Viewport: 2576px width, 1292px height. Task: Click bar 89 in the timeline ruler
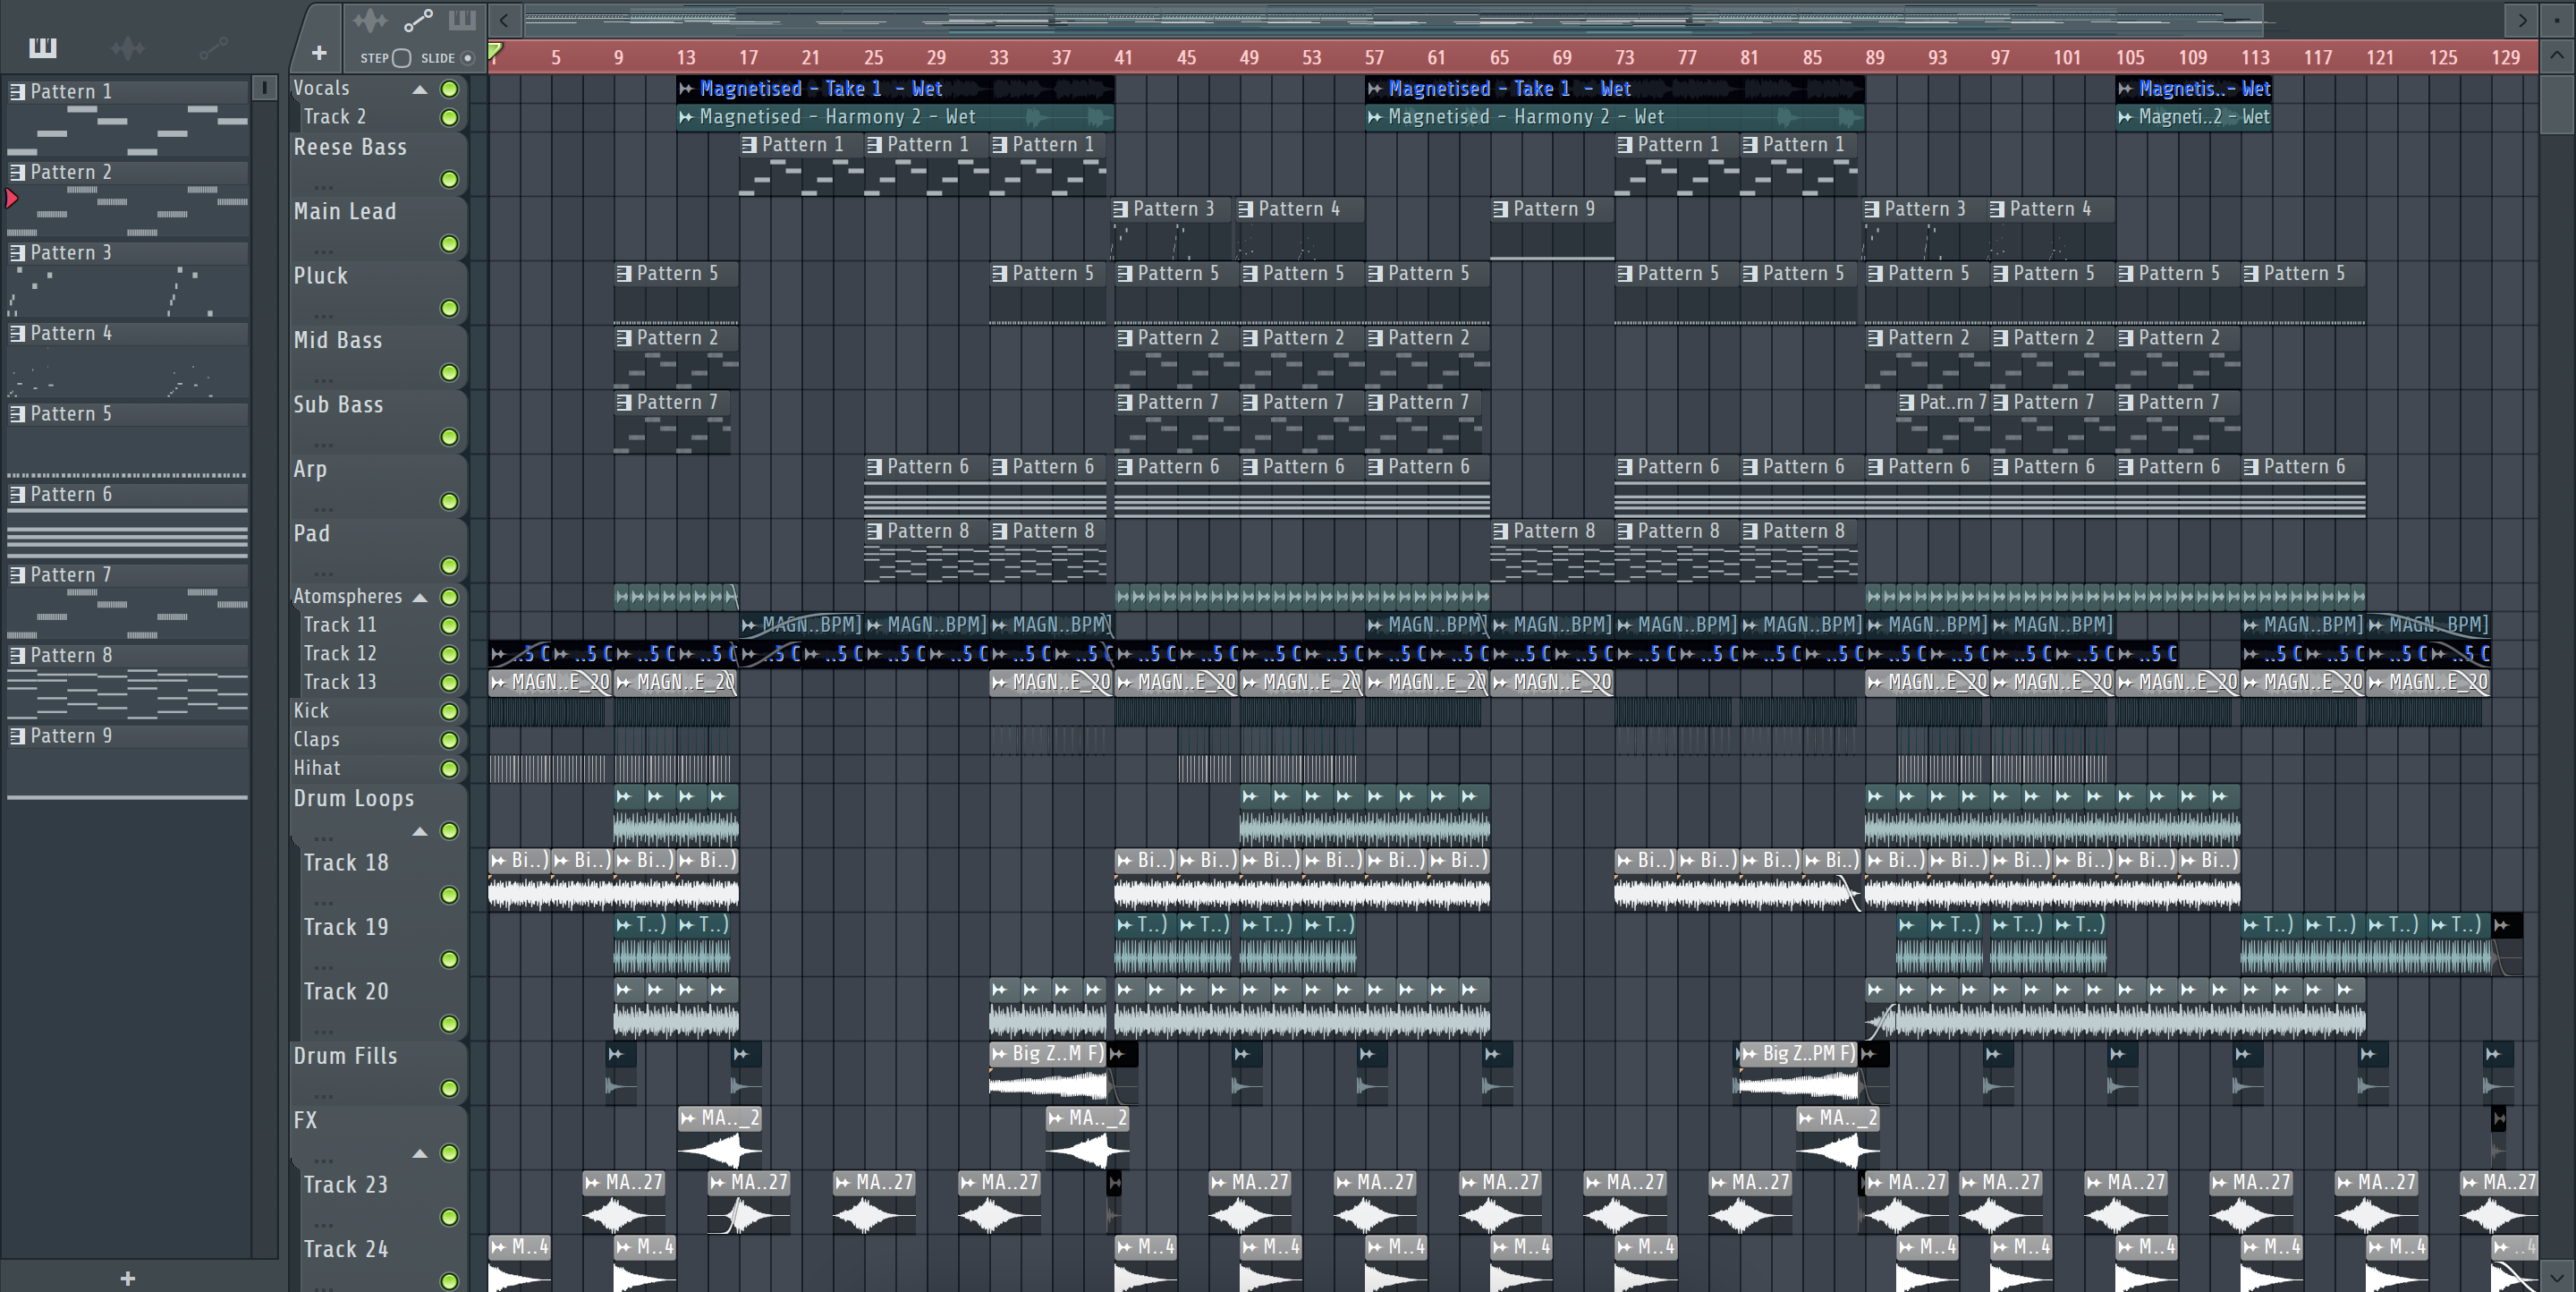pyautogui.click(x=1874, y=57)
